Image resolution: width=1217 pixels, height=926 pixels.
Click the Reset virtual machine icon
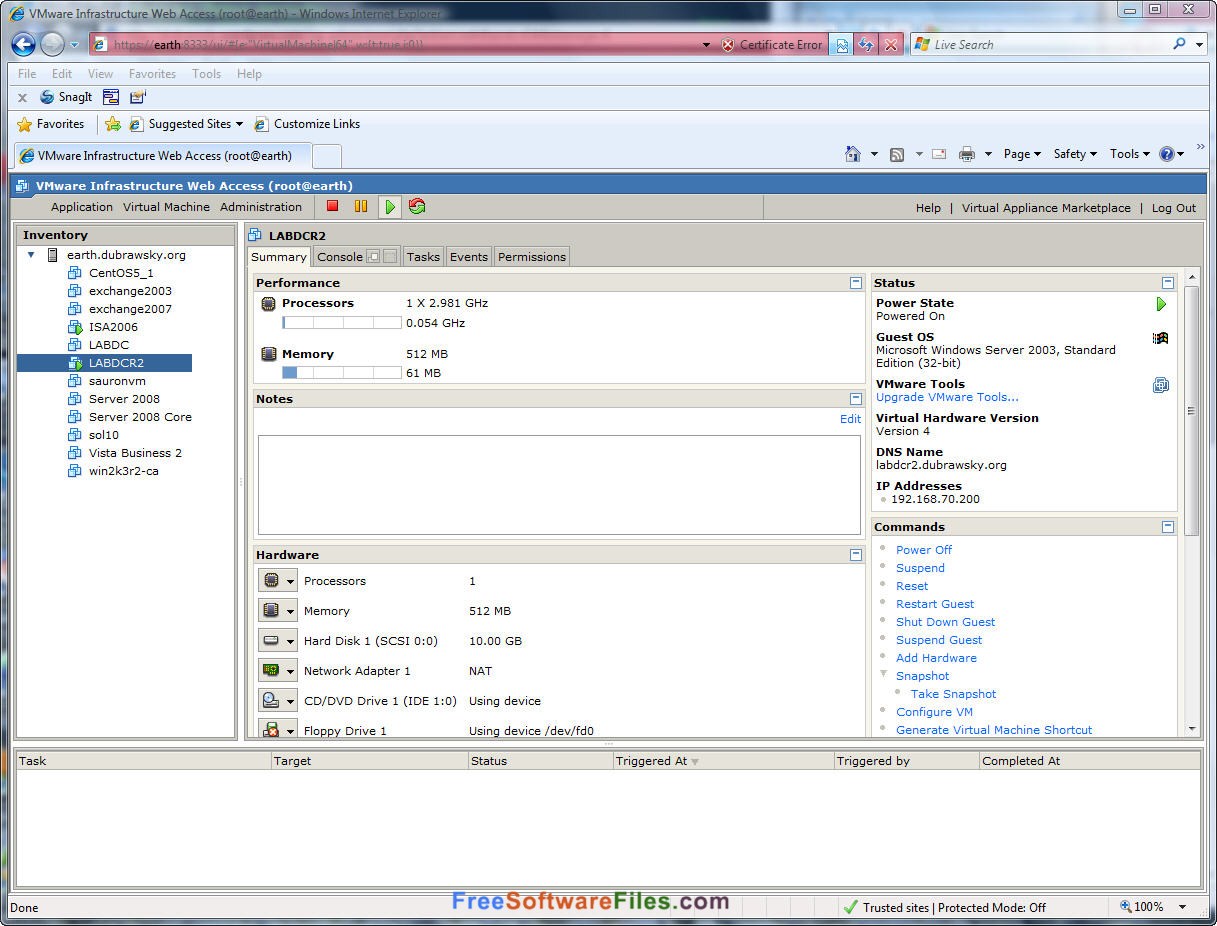(417, 206)
